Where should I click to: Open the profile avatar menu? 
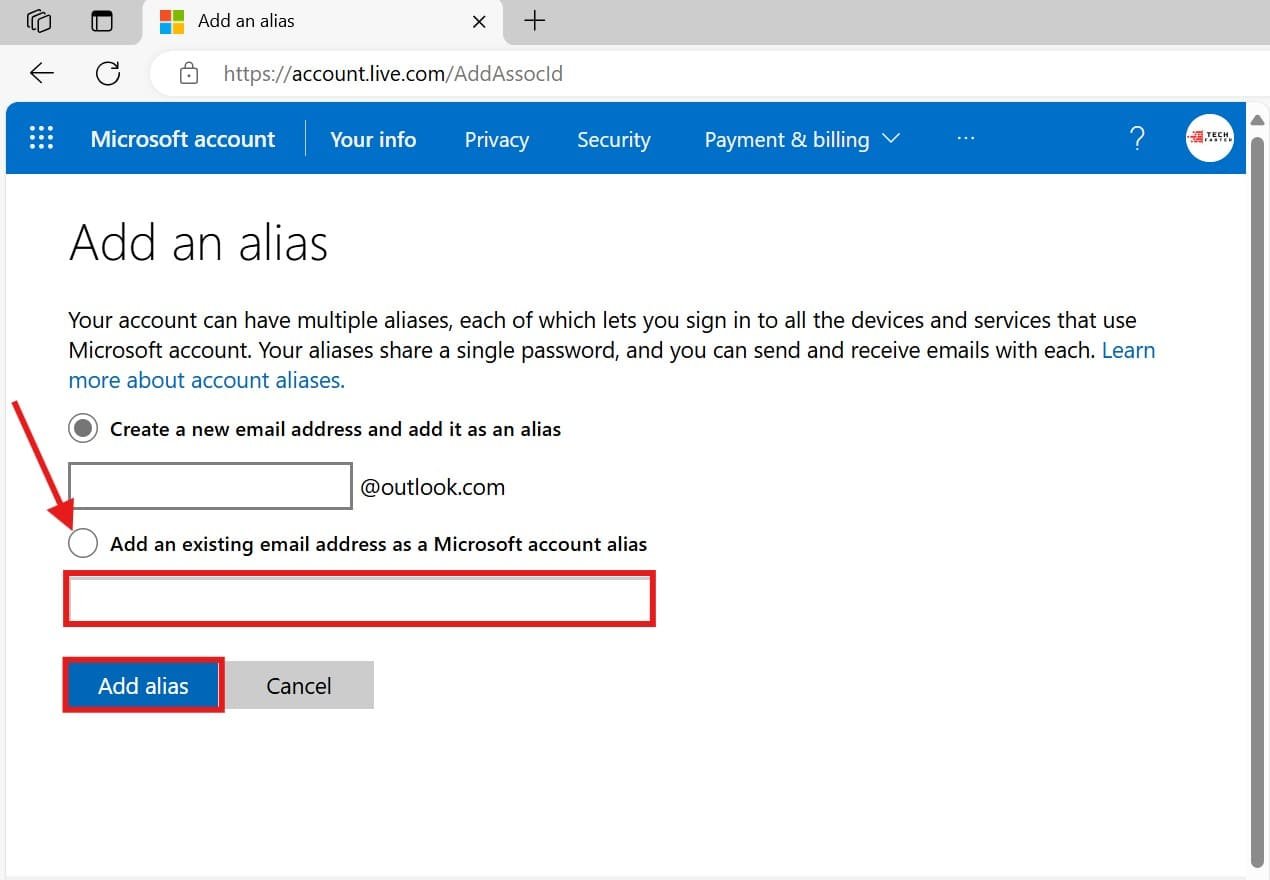click(1209, 139)
